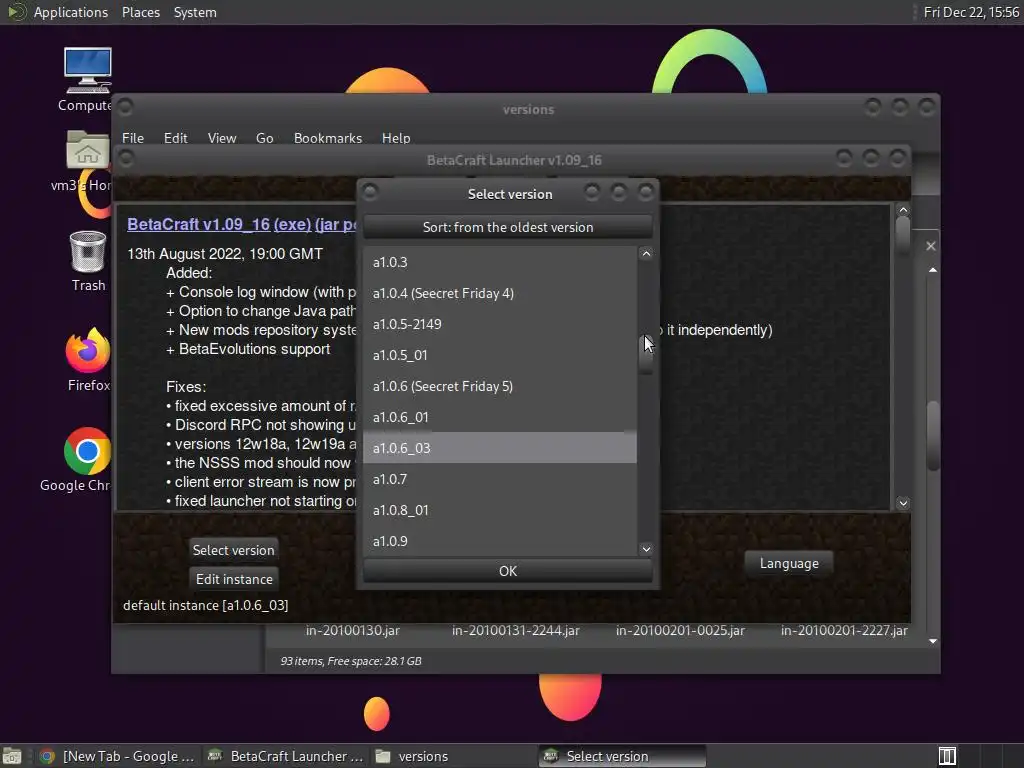Close the sidebar X in versions window
Screen dimensions: 1024x768
pos(931,246)
